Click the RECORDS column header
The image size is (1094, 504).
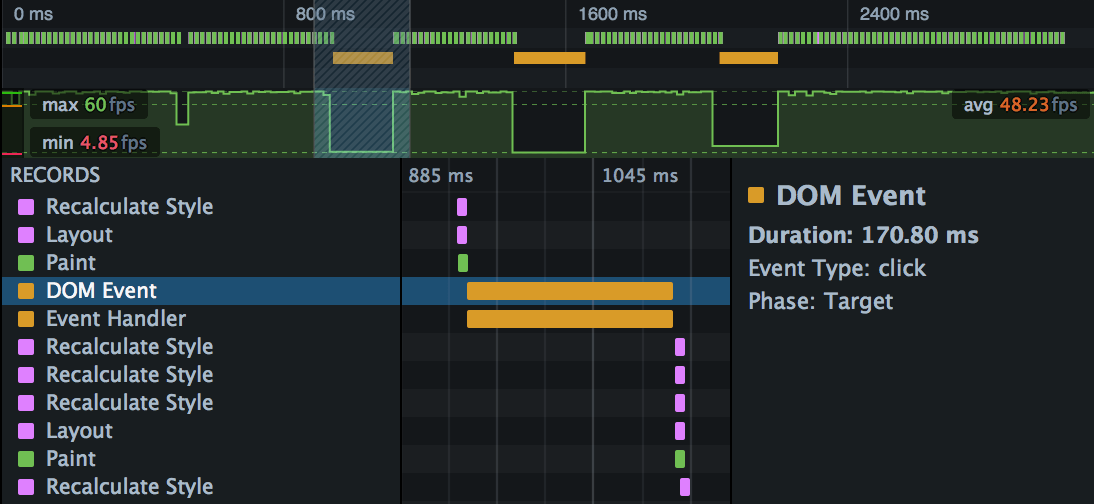(x=55, y=176)
